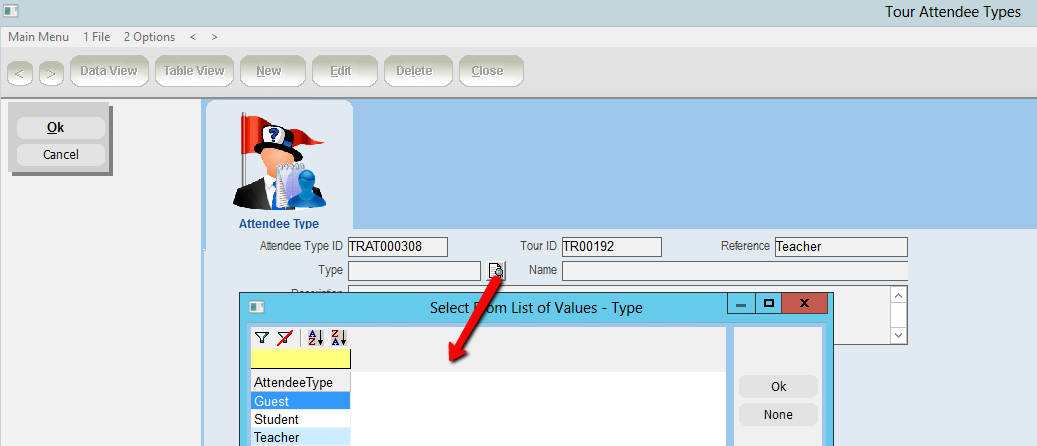Screen dimensions: 1037x446
Task: Click the dialog's title bar system icon
Action: pos(256,307)
